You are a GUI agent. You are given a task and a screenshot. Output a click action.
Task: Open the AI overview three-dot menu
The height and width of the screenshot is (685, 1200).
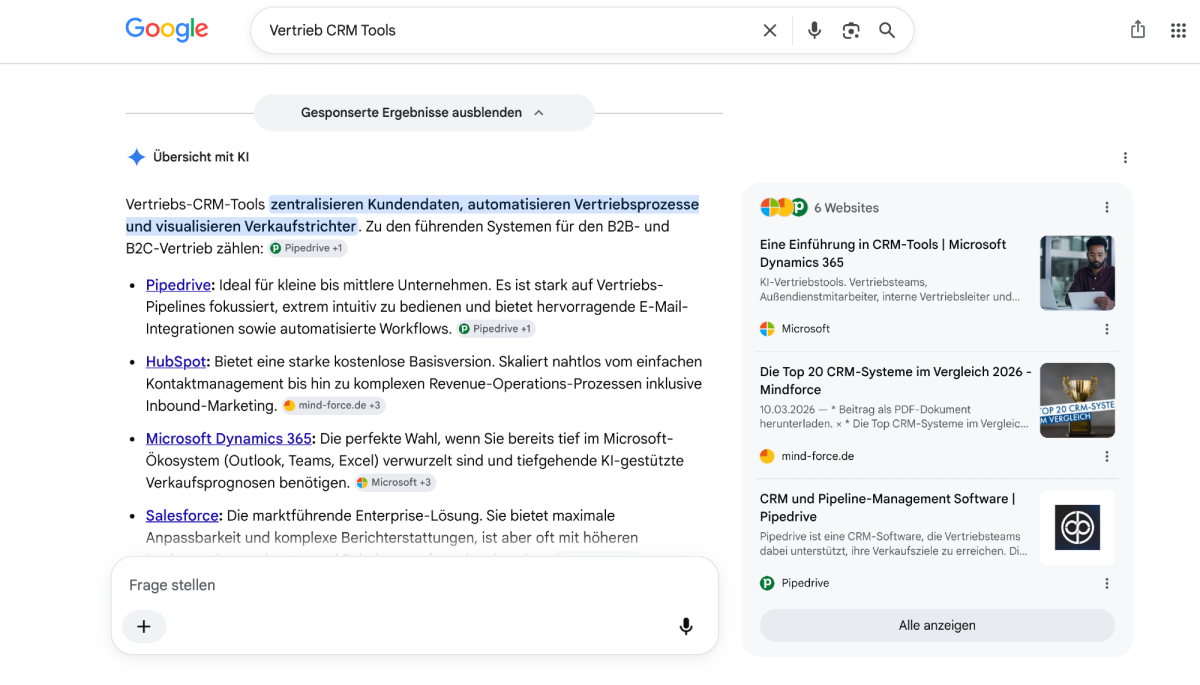coord(1125,158)
